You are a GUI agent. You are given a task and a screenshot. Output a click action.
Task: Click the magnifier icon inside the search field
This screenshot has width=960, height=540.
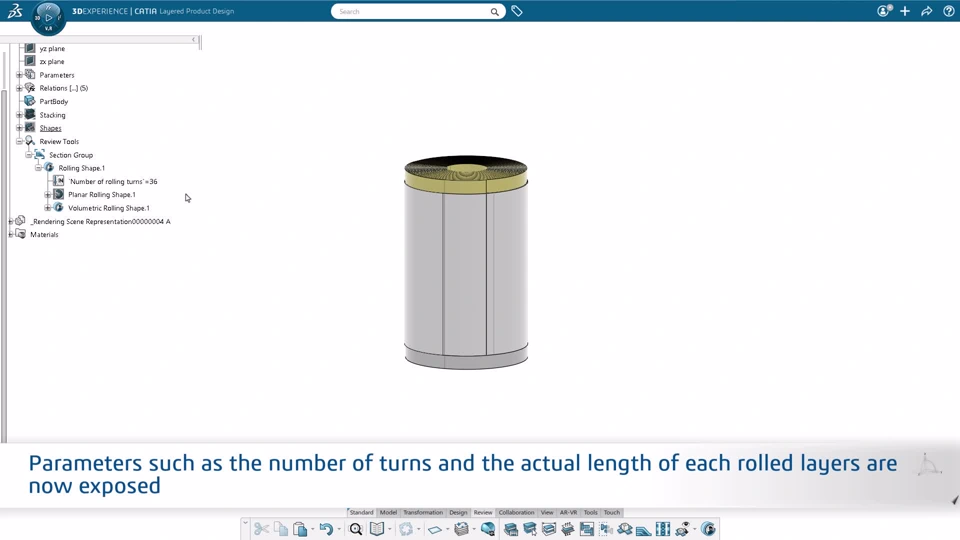point(495,12)
